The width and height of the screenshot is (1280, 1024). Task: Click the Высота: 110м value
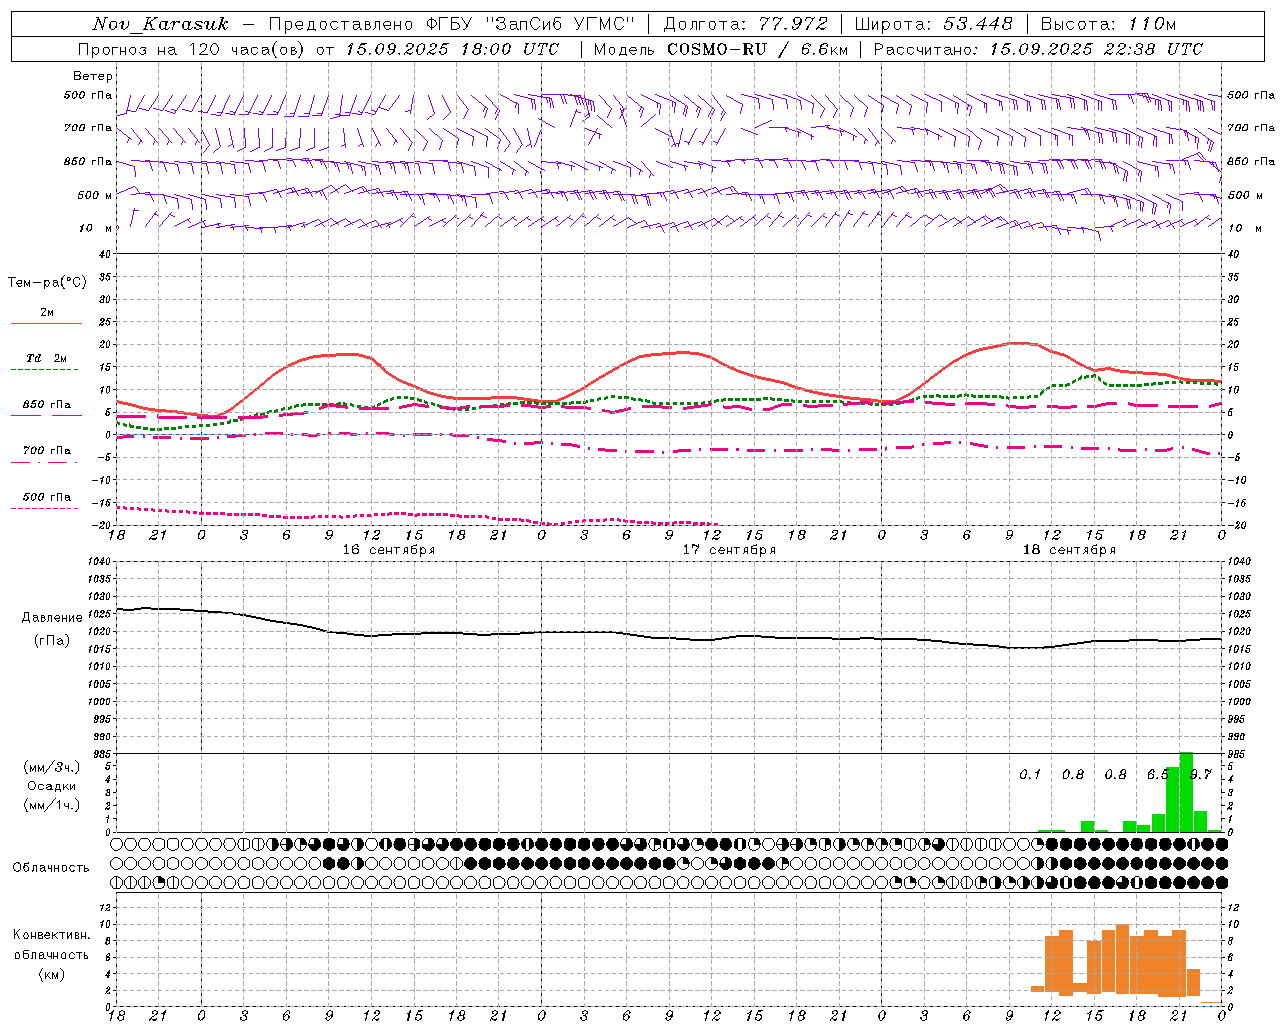1108,24
